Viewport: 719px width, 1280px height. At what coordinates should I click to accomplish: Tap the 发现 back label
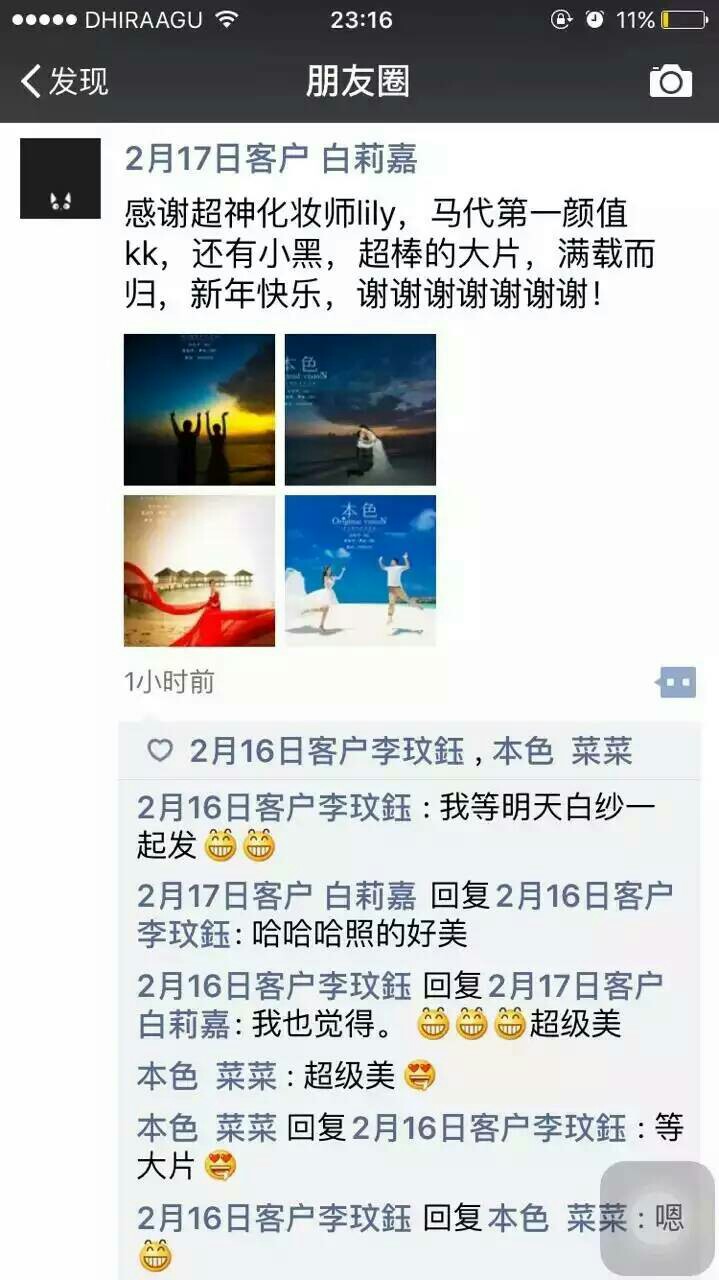[78, 81]
